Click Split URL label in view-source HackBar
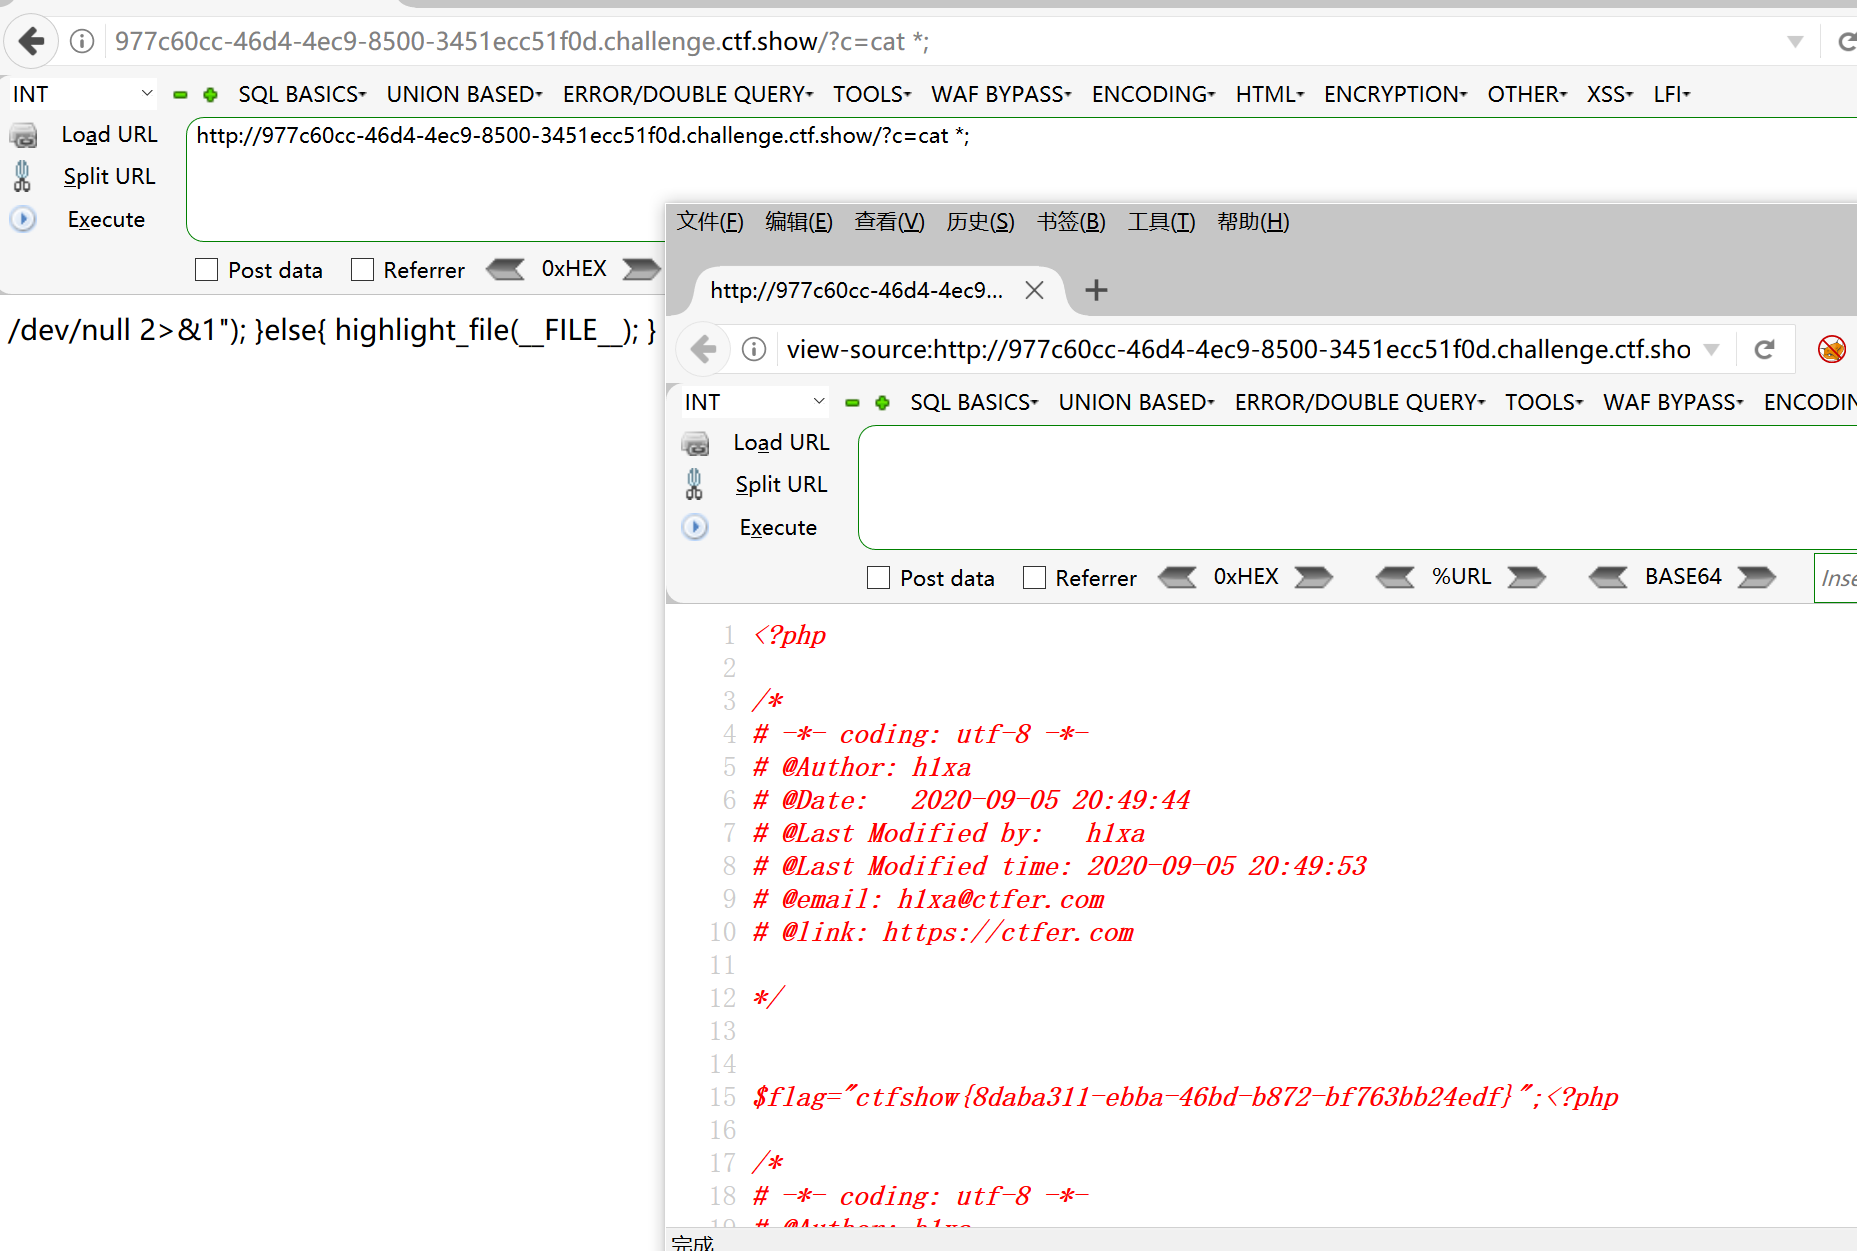Screen dimensions: 1857x1251 pos(781,484)
